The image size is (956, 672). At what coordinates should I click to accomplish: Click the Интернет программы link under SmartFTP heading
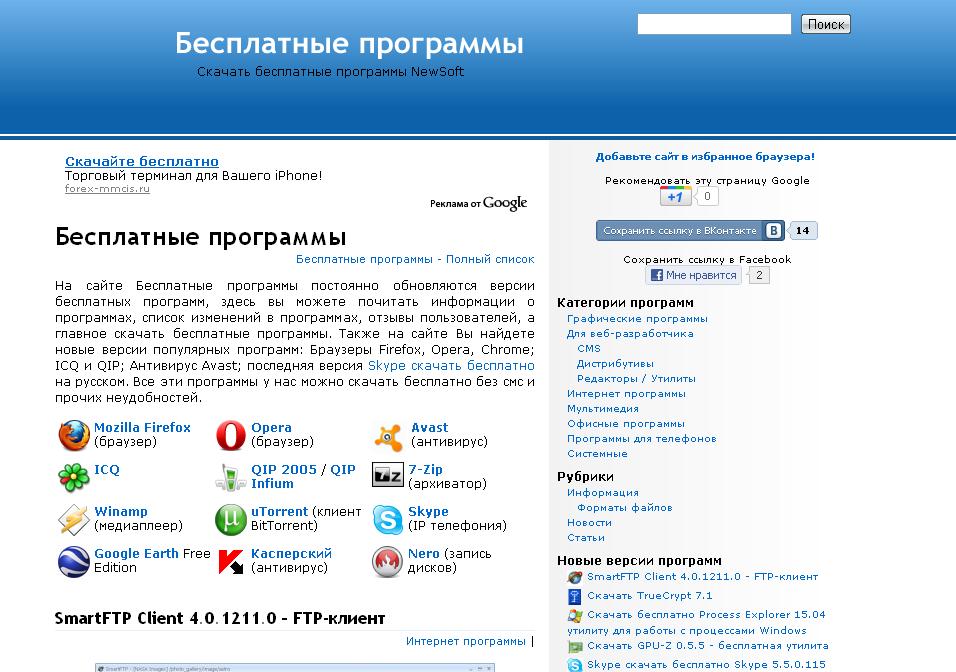tap(466, 642)
